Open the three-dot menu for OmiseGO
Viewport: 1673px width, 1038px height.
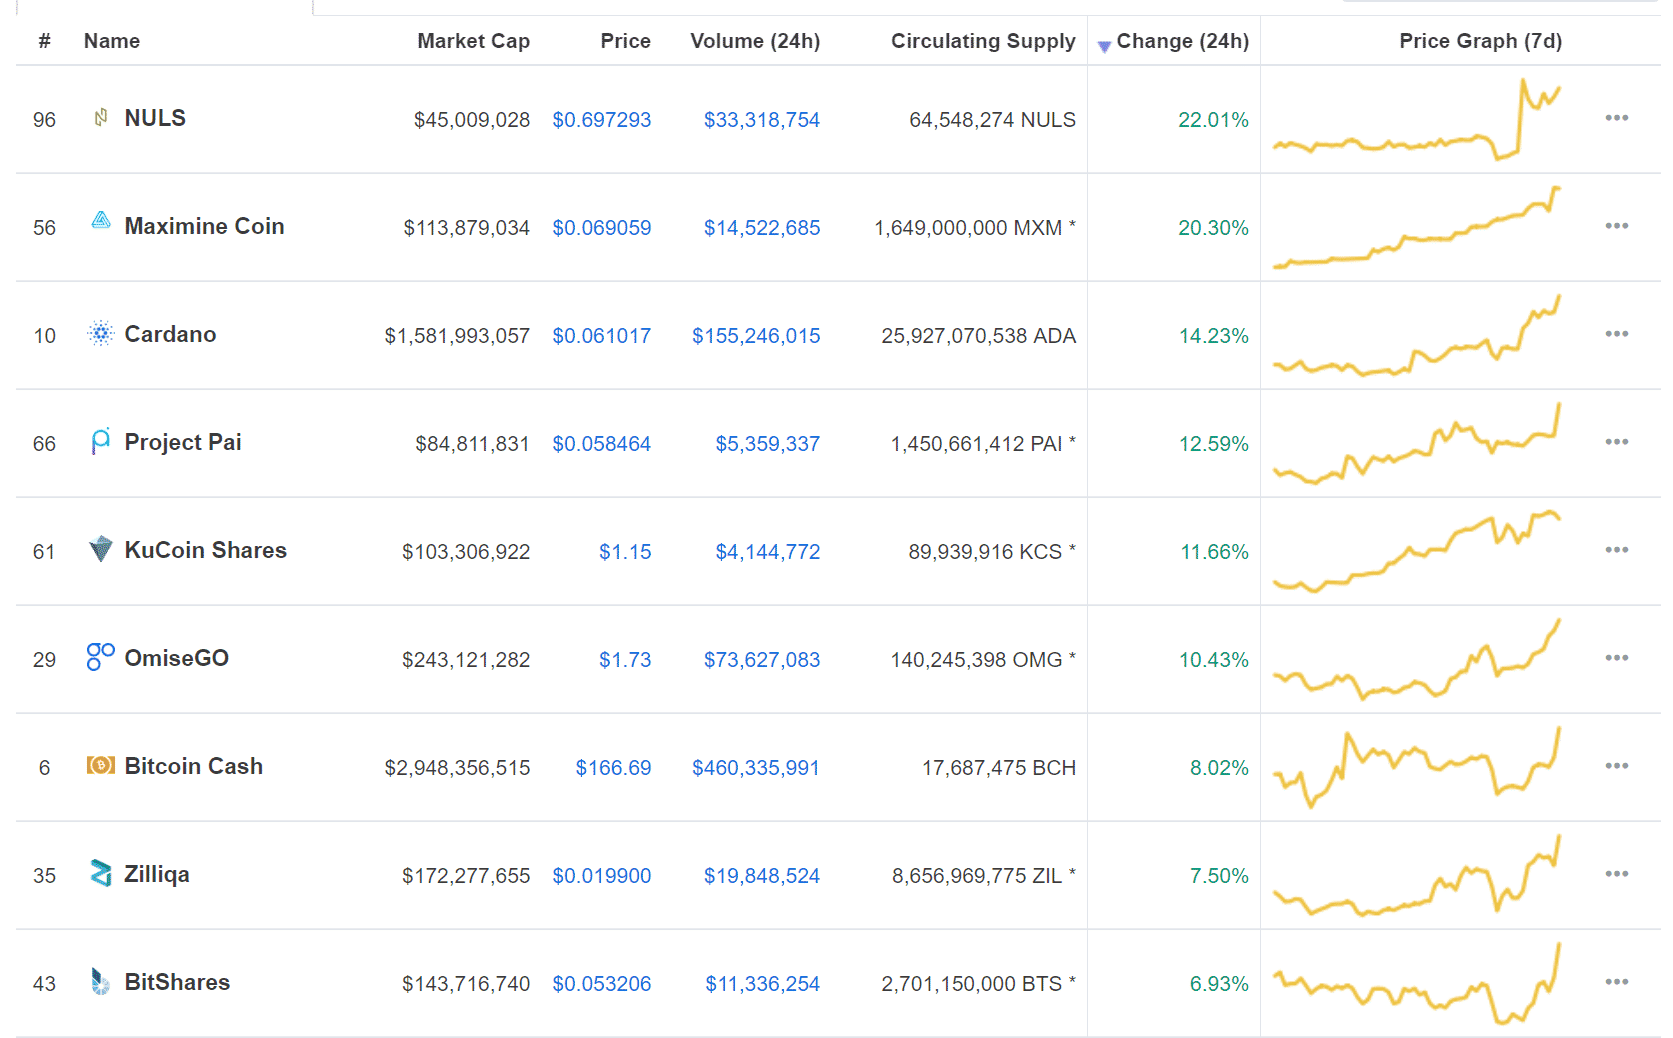coord(1617,658)
